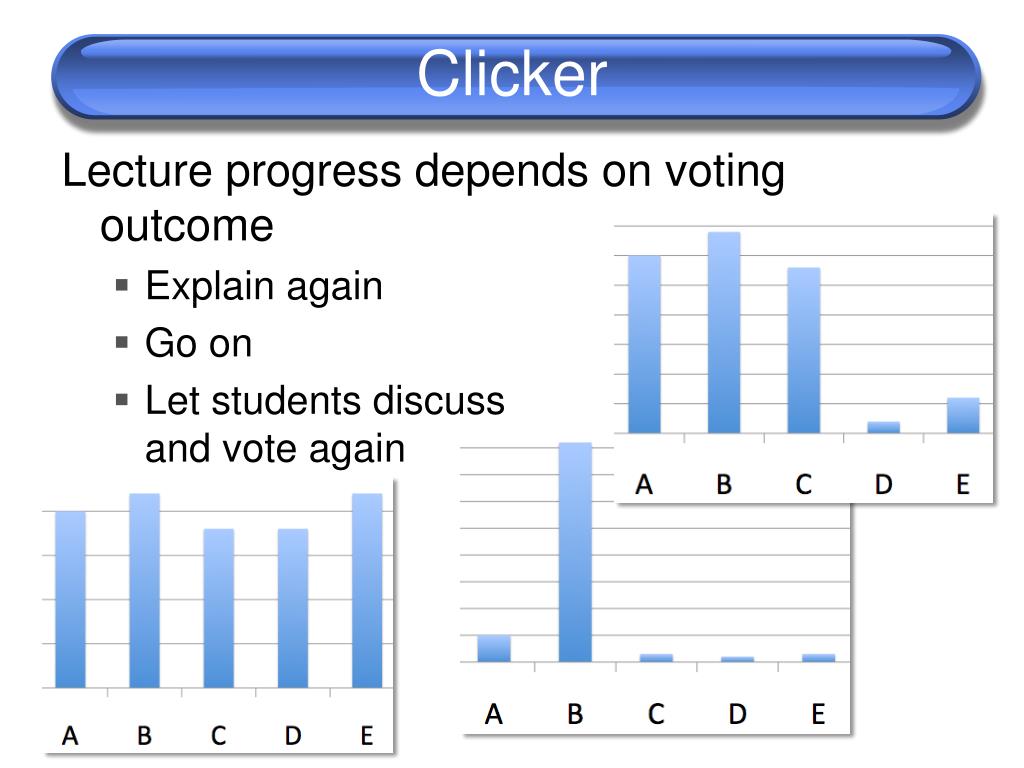This screenshot has height=768, width=1024.
Task: Click axis label D in bottom-left chart
Action: pyautogui.click(x=293, y=736)
